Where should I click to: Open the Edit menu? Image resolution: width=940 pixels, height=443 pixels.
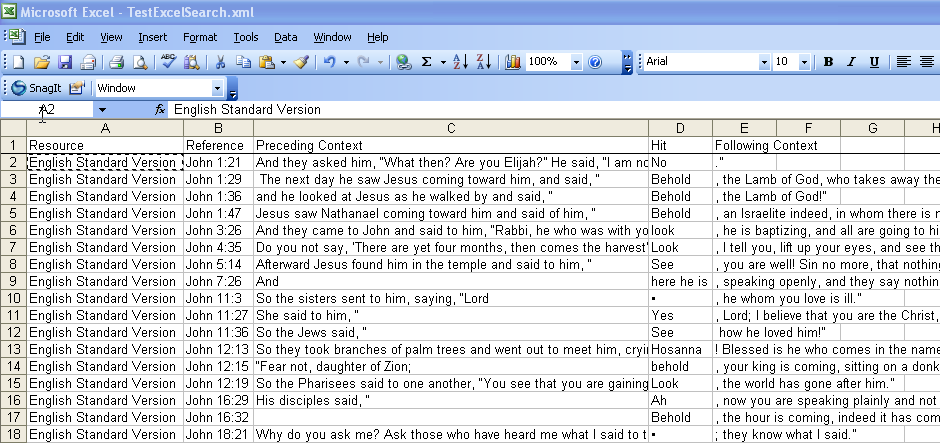pos(75,37)
